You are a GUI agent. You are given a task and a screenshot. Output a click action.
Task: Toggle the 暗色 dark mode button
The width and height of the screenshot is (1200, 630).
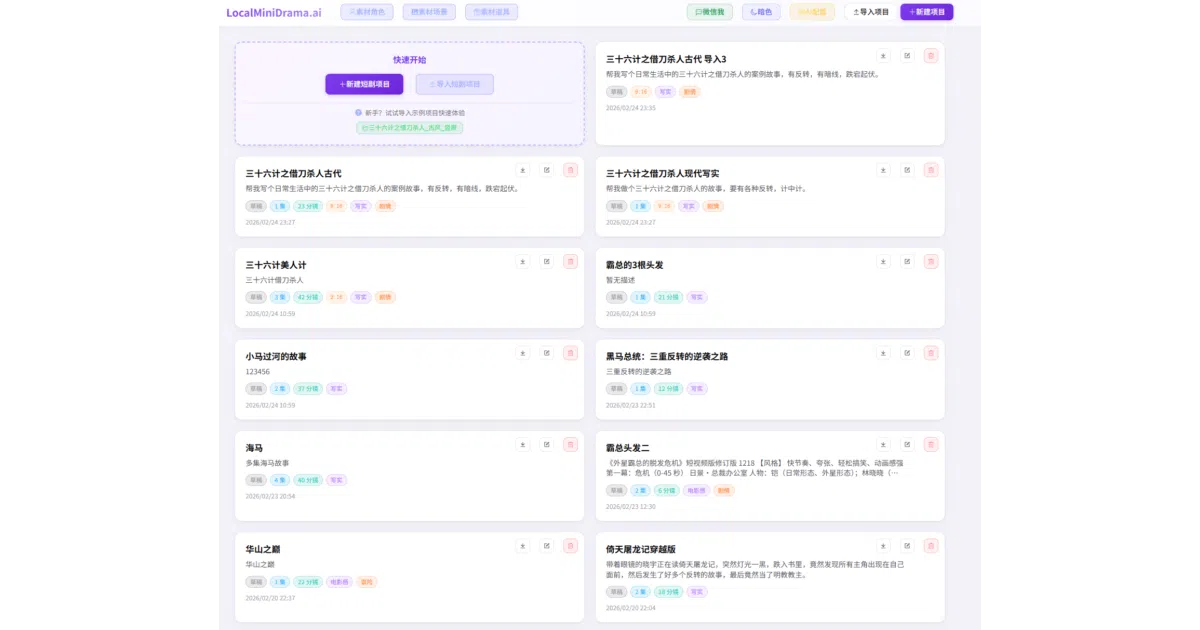[761, 12]
